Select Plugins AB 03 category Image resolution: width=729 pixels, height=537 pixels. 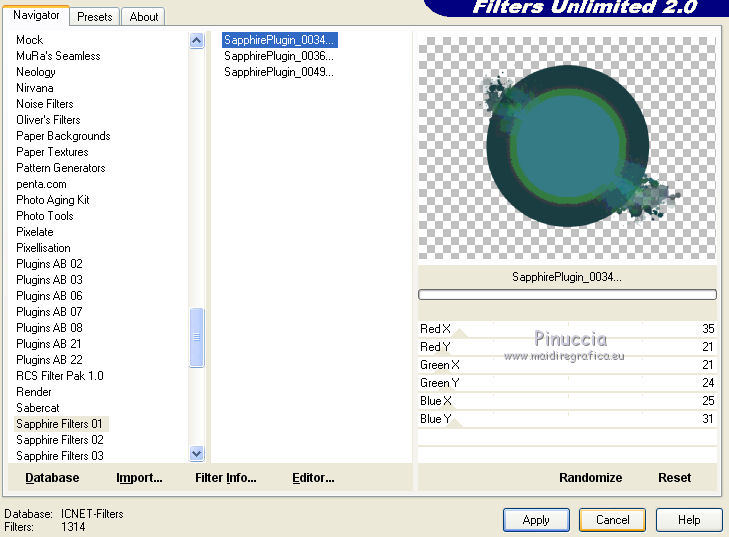[x=49, y=280]
